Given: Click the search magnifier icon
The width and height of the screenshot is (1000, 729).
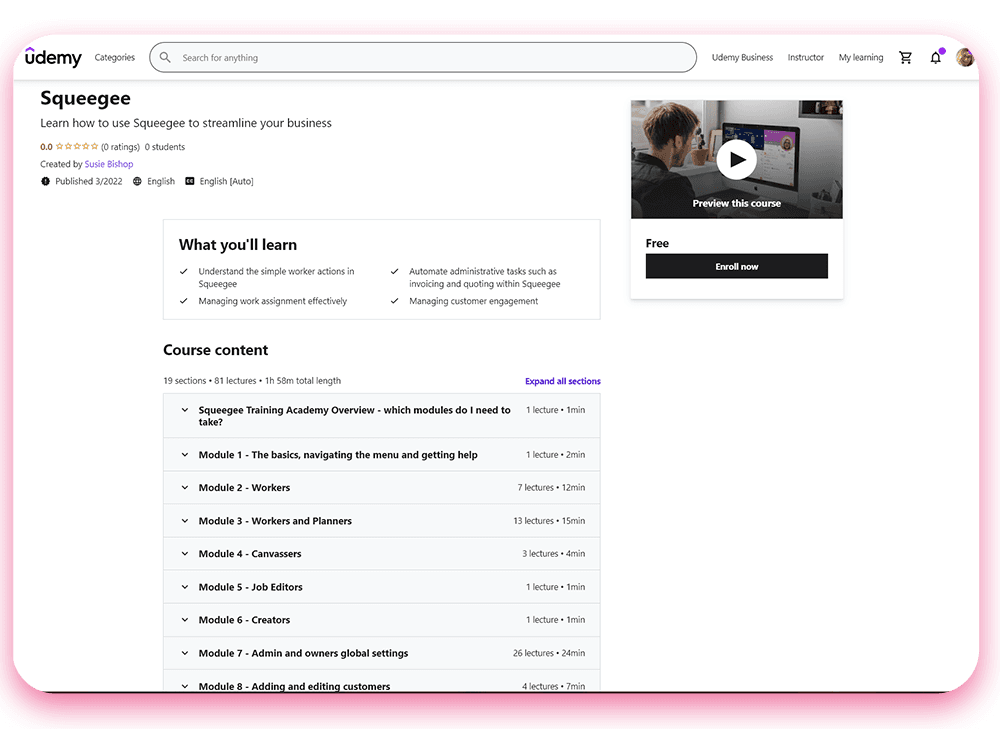Looking at the screenshot, I should click(166, 58).
